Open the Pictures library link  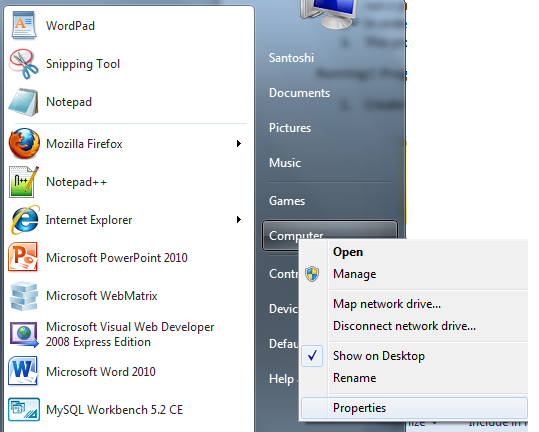click(x=290, y=128)
